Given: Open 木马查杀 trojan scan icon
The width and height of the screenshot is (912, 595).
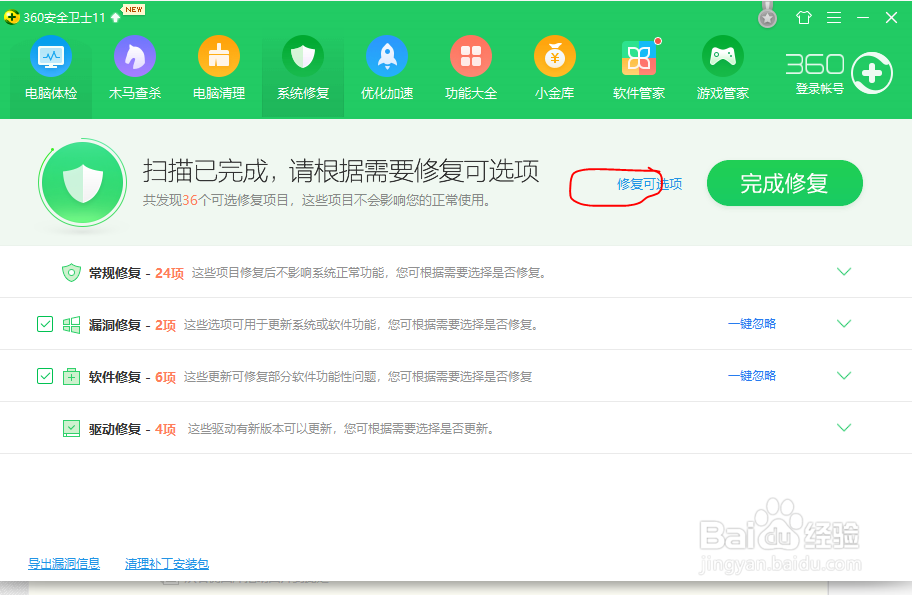Looking at the screenshot, I should (135, 56).
